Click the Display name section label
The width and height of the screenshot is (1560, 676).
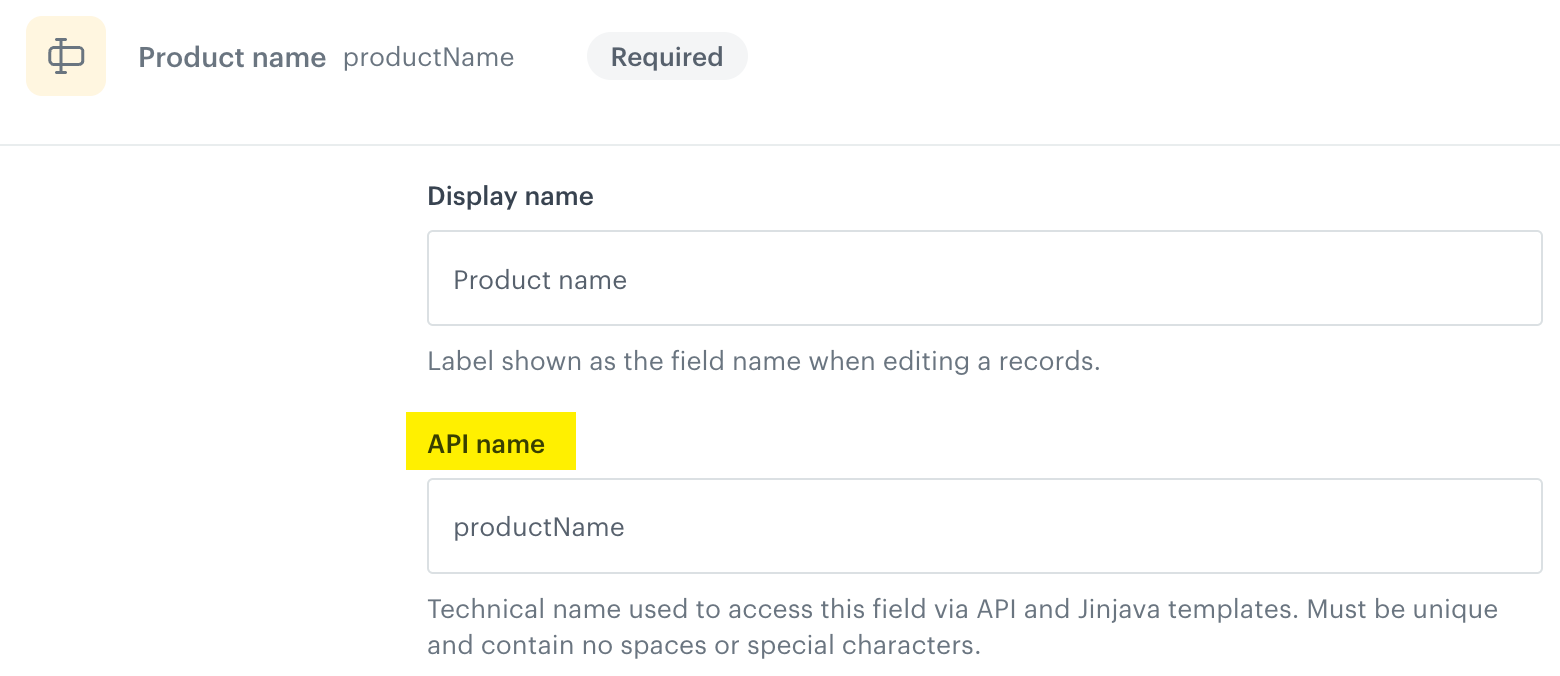510,196
